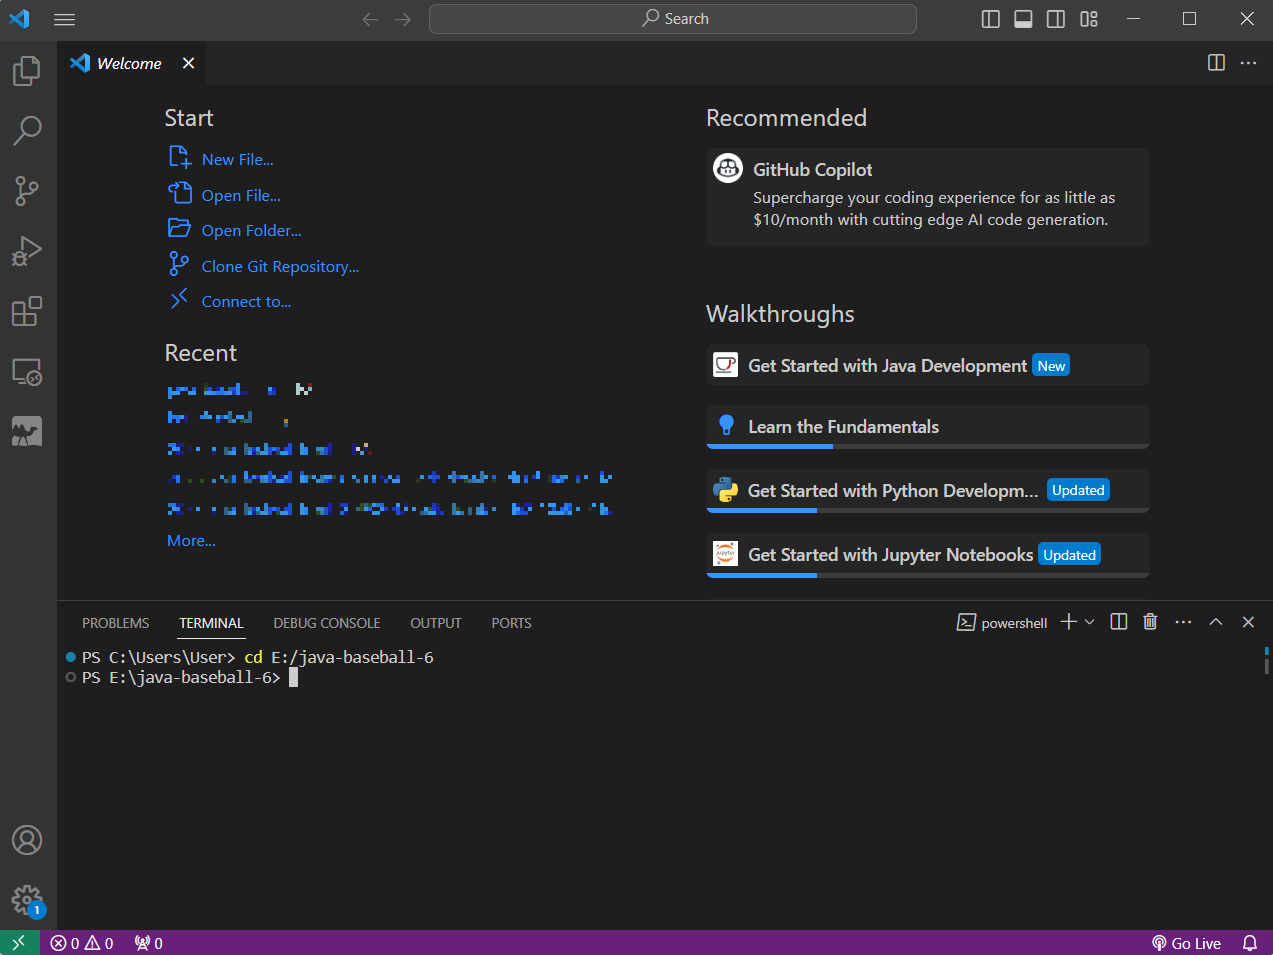The width and height of the screenshot is (1273, 955).
Task: Show errors and warnings in status bar
Action: tap(82, 943)
